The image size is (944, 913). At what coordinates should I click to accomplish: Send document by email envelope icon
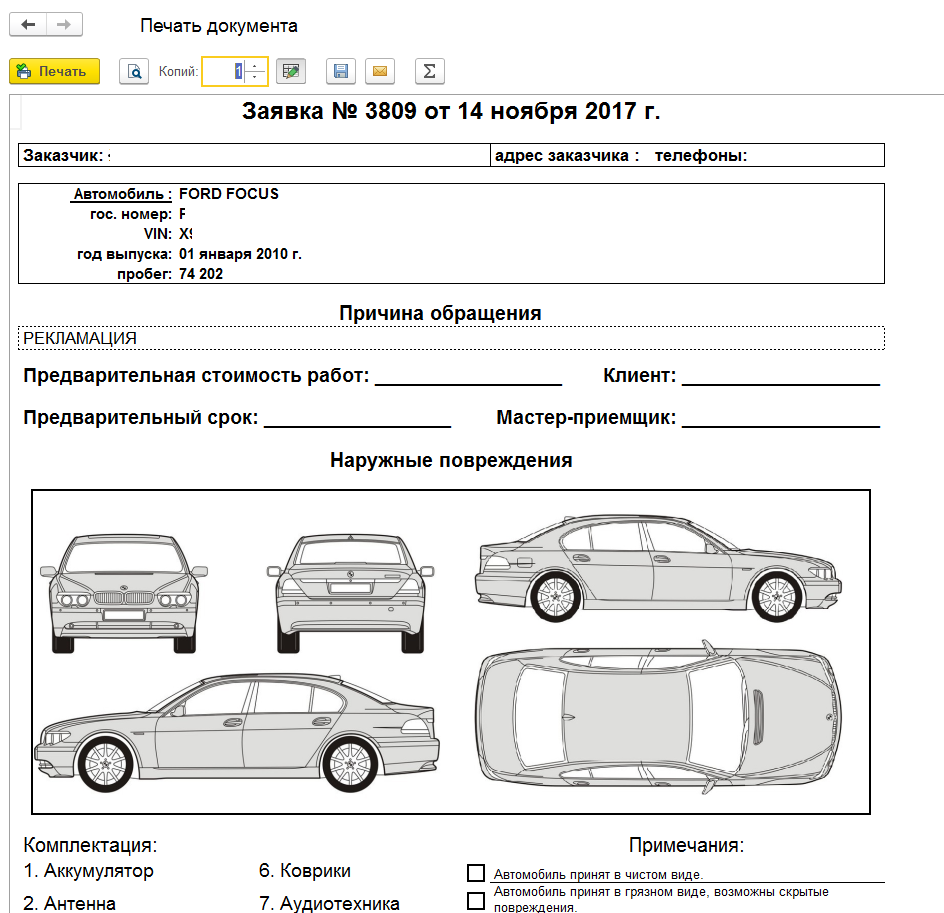pos(380,71)
